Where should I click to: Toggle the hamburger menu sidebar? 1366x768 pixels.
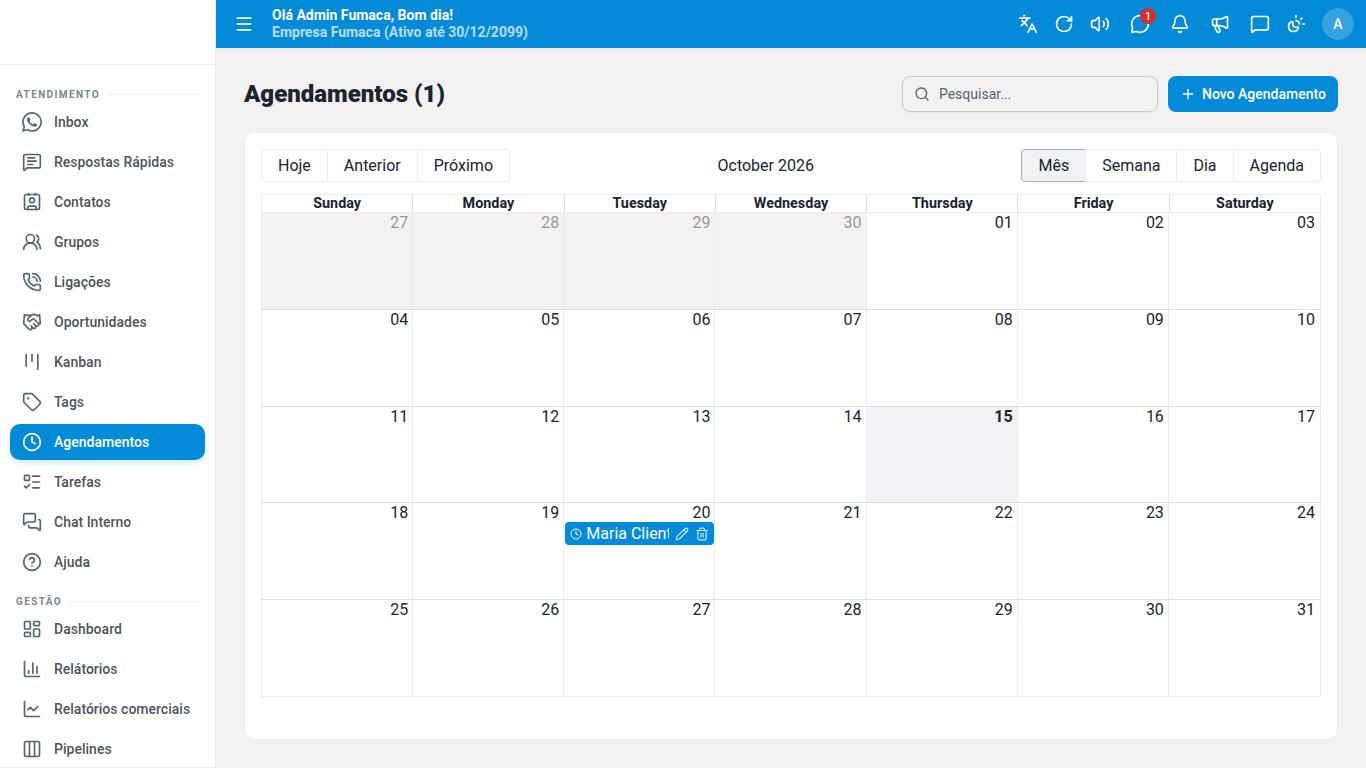point(244,24)
